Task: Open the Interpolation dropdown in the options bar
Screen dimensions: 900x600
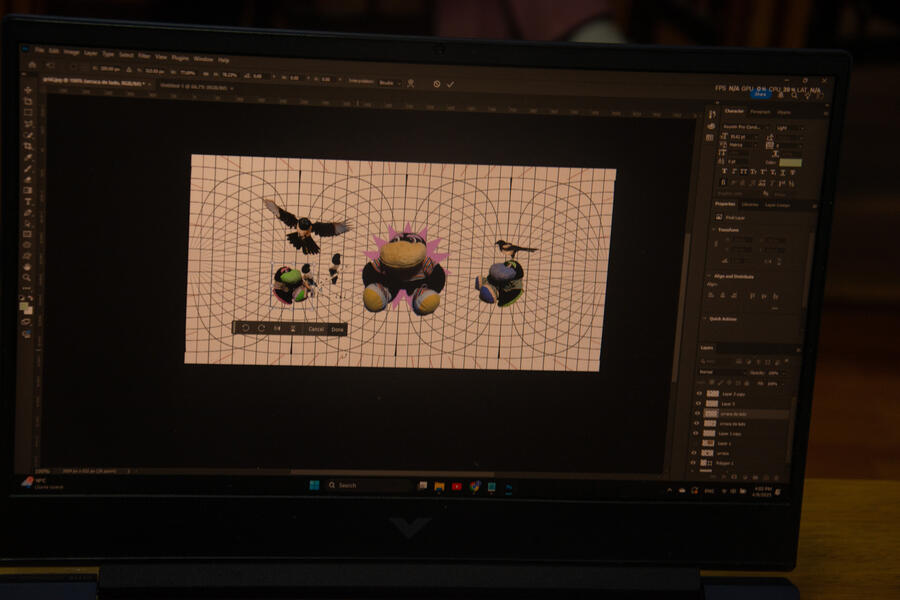Action: tap(388, 82)
